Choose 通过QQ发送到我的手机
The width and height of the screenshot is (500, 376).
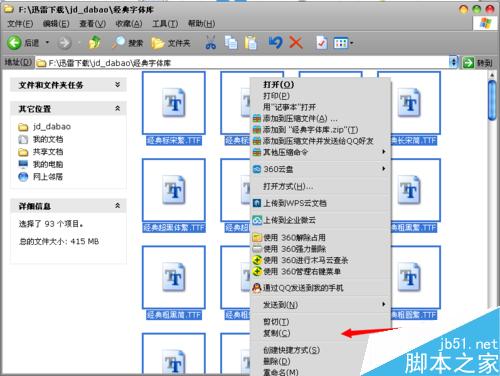(x=320, y=288)
